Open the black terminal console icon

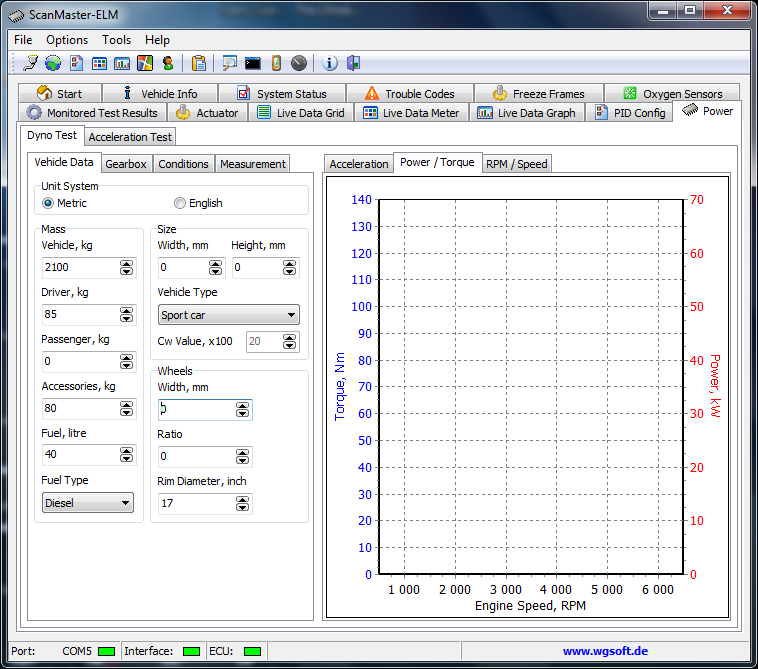point(253,63)
